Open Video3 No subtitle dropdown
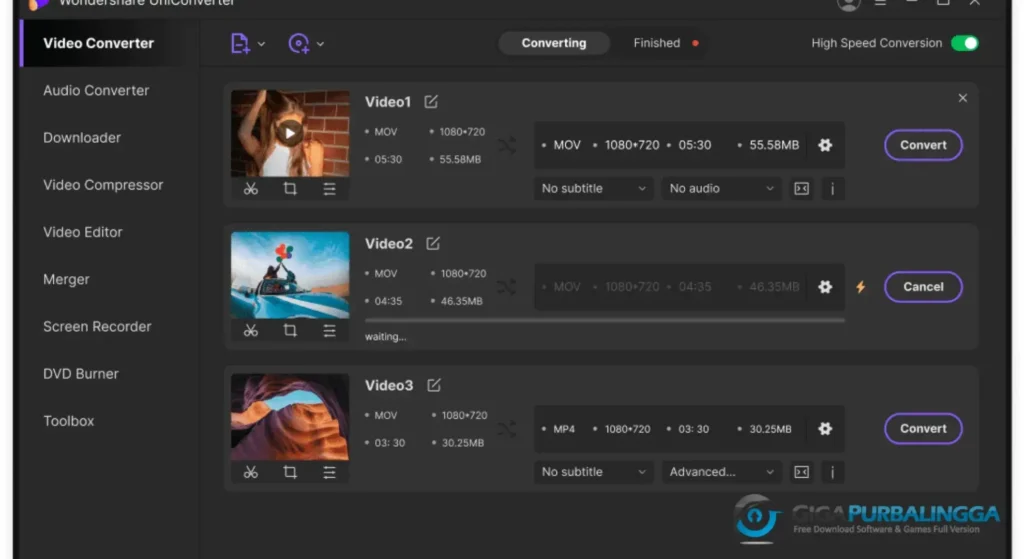 [593, 471]
